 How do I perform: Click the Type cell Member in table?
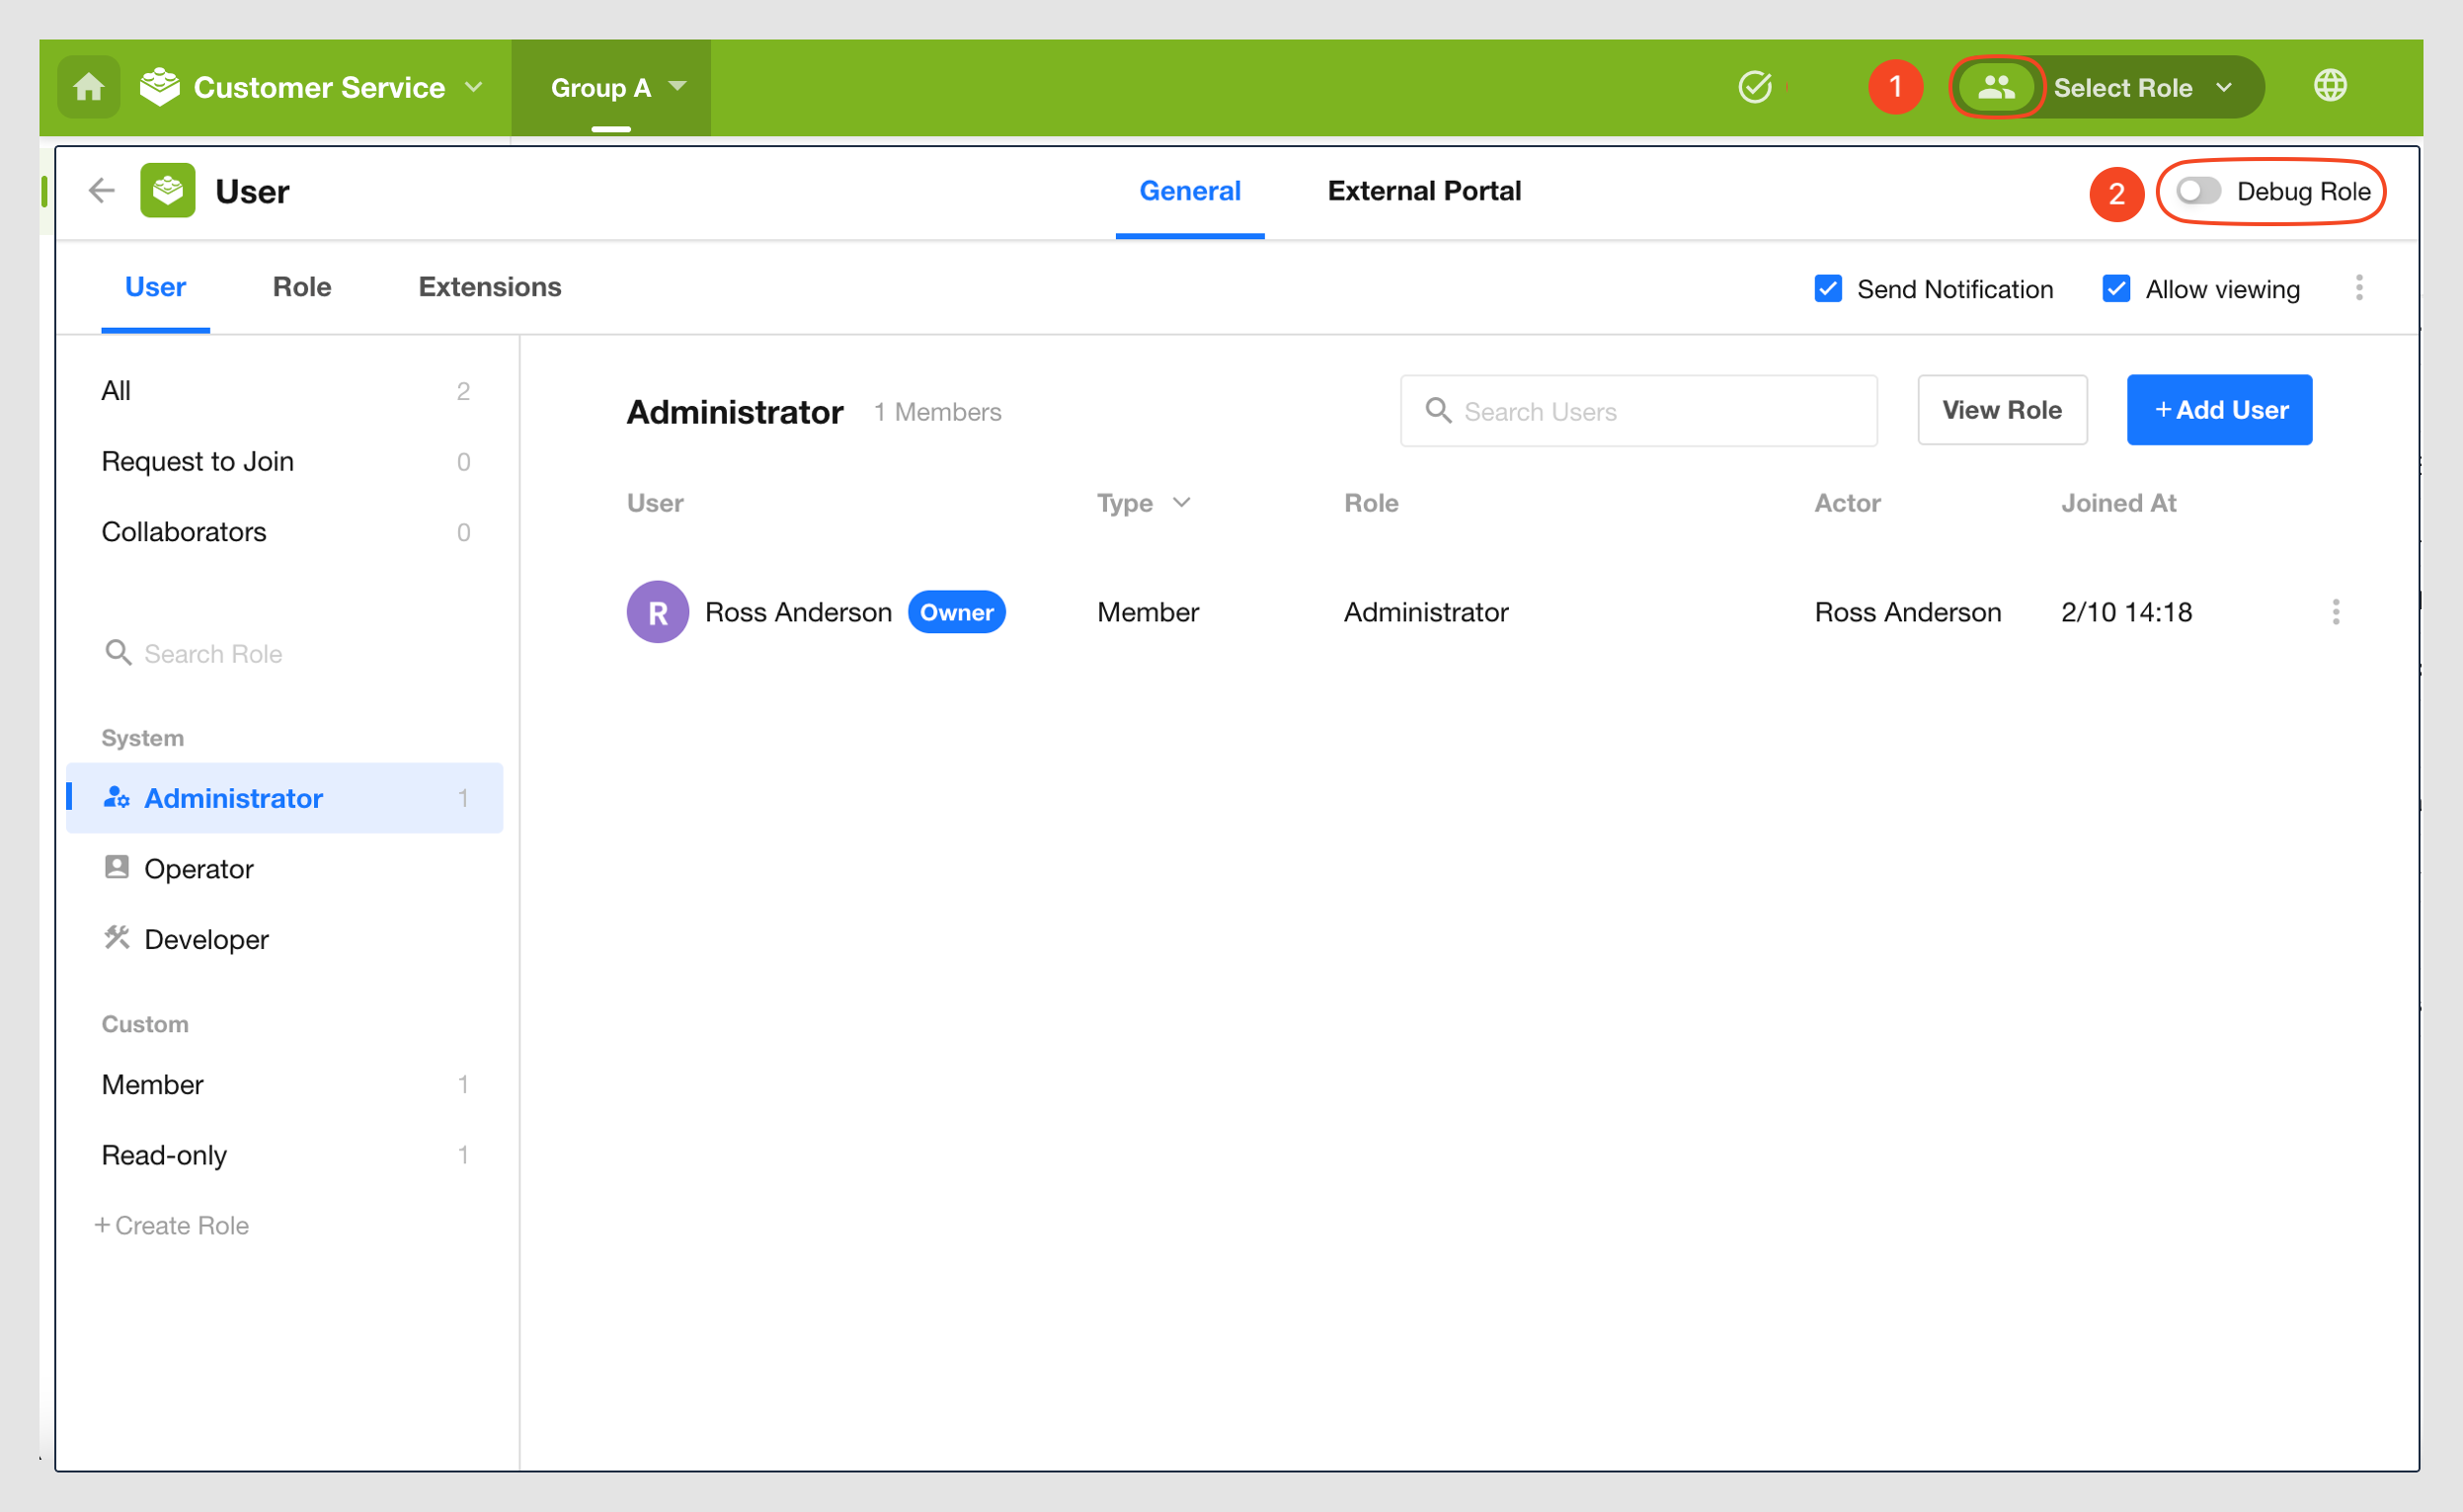(x=1148, y=612)
